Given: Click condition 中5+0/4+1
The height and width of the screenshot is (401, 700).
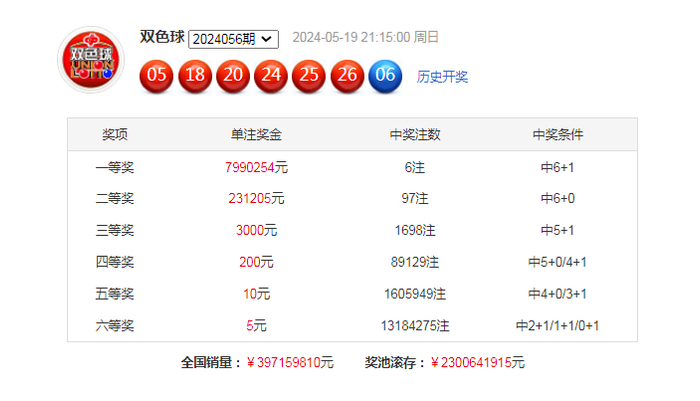Looking at the screenshot, I should tap(558, 262).
